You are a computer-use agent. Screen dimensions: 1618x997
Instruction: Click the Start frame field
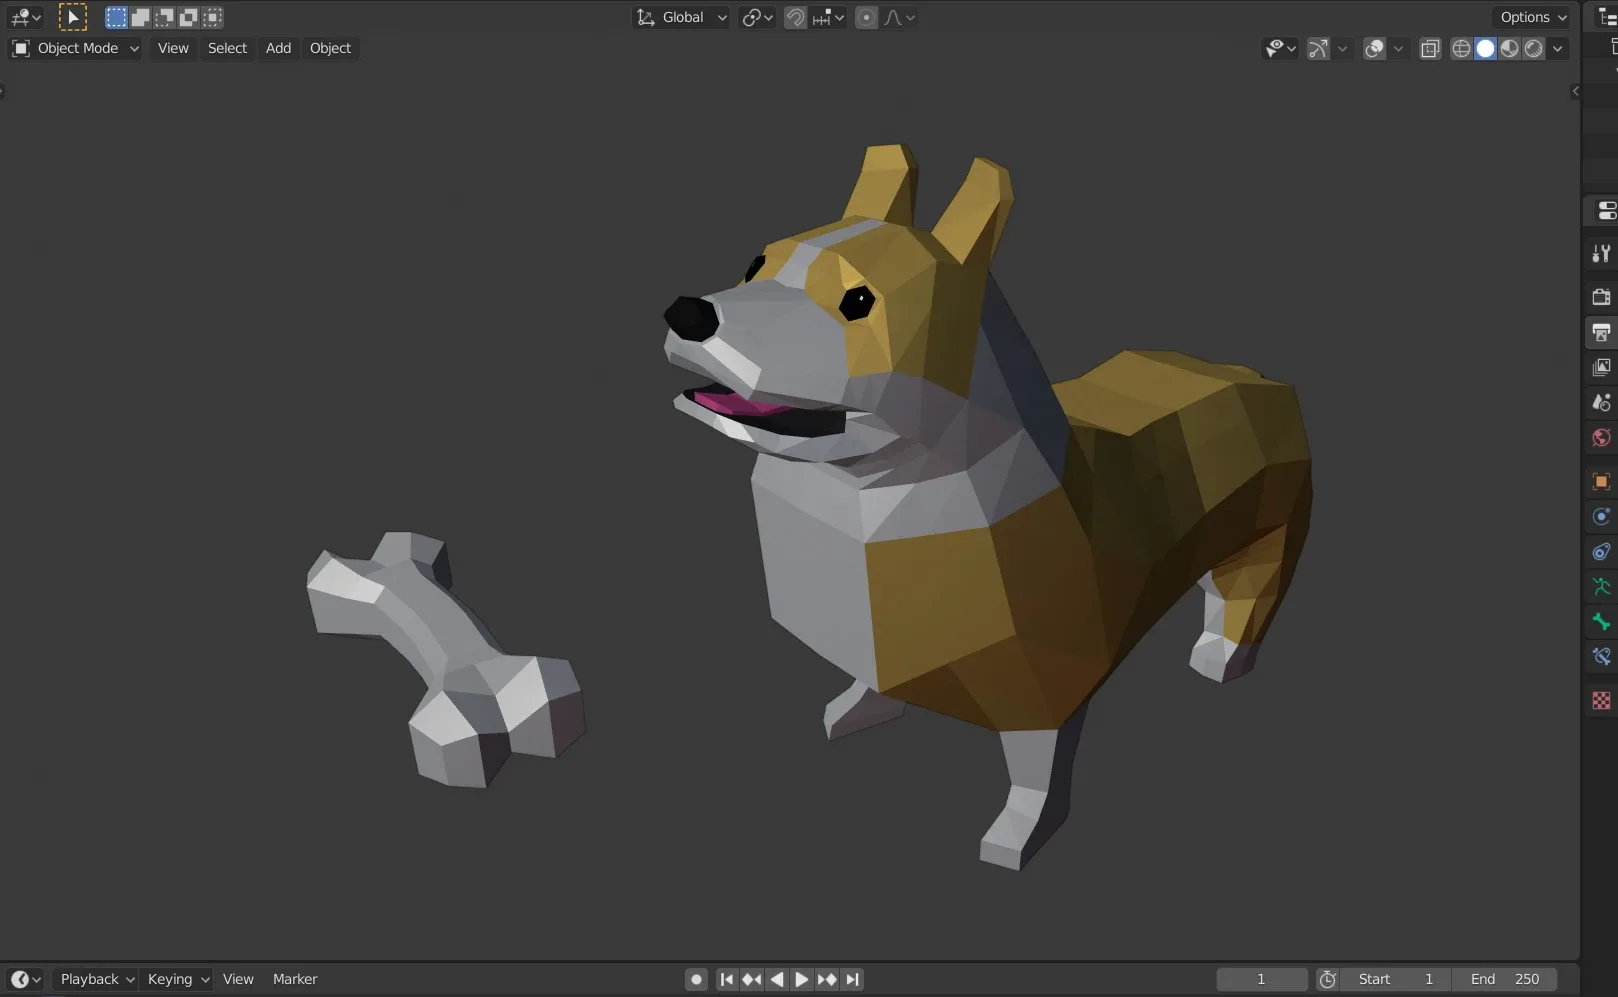point(1396,979)
